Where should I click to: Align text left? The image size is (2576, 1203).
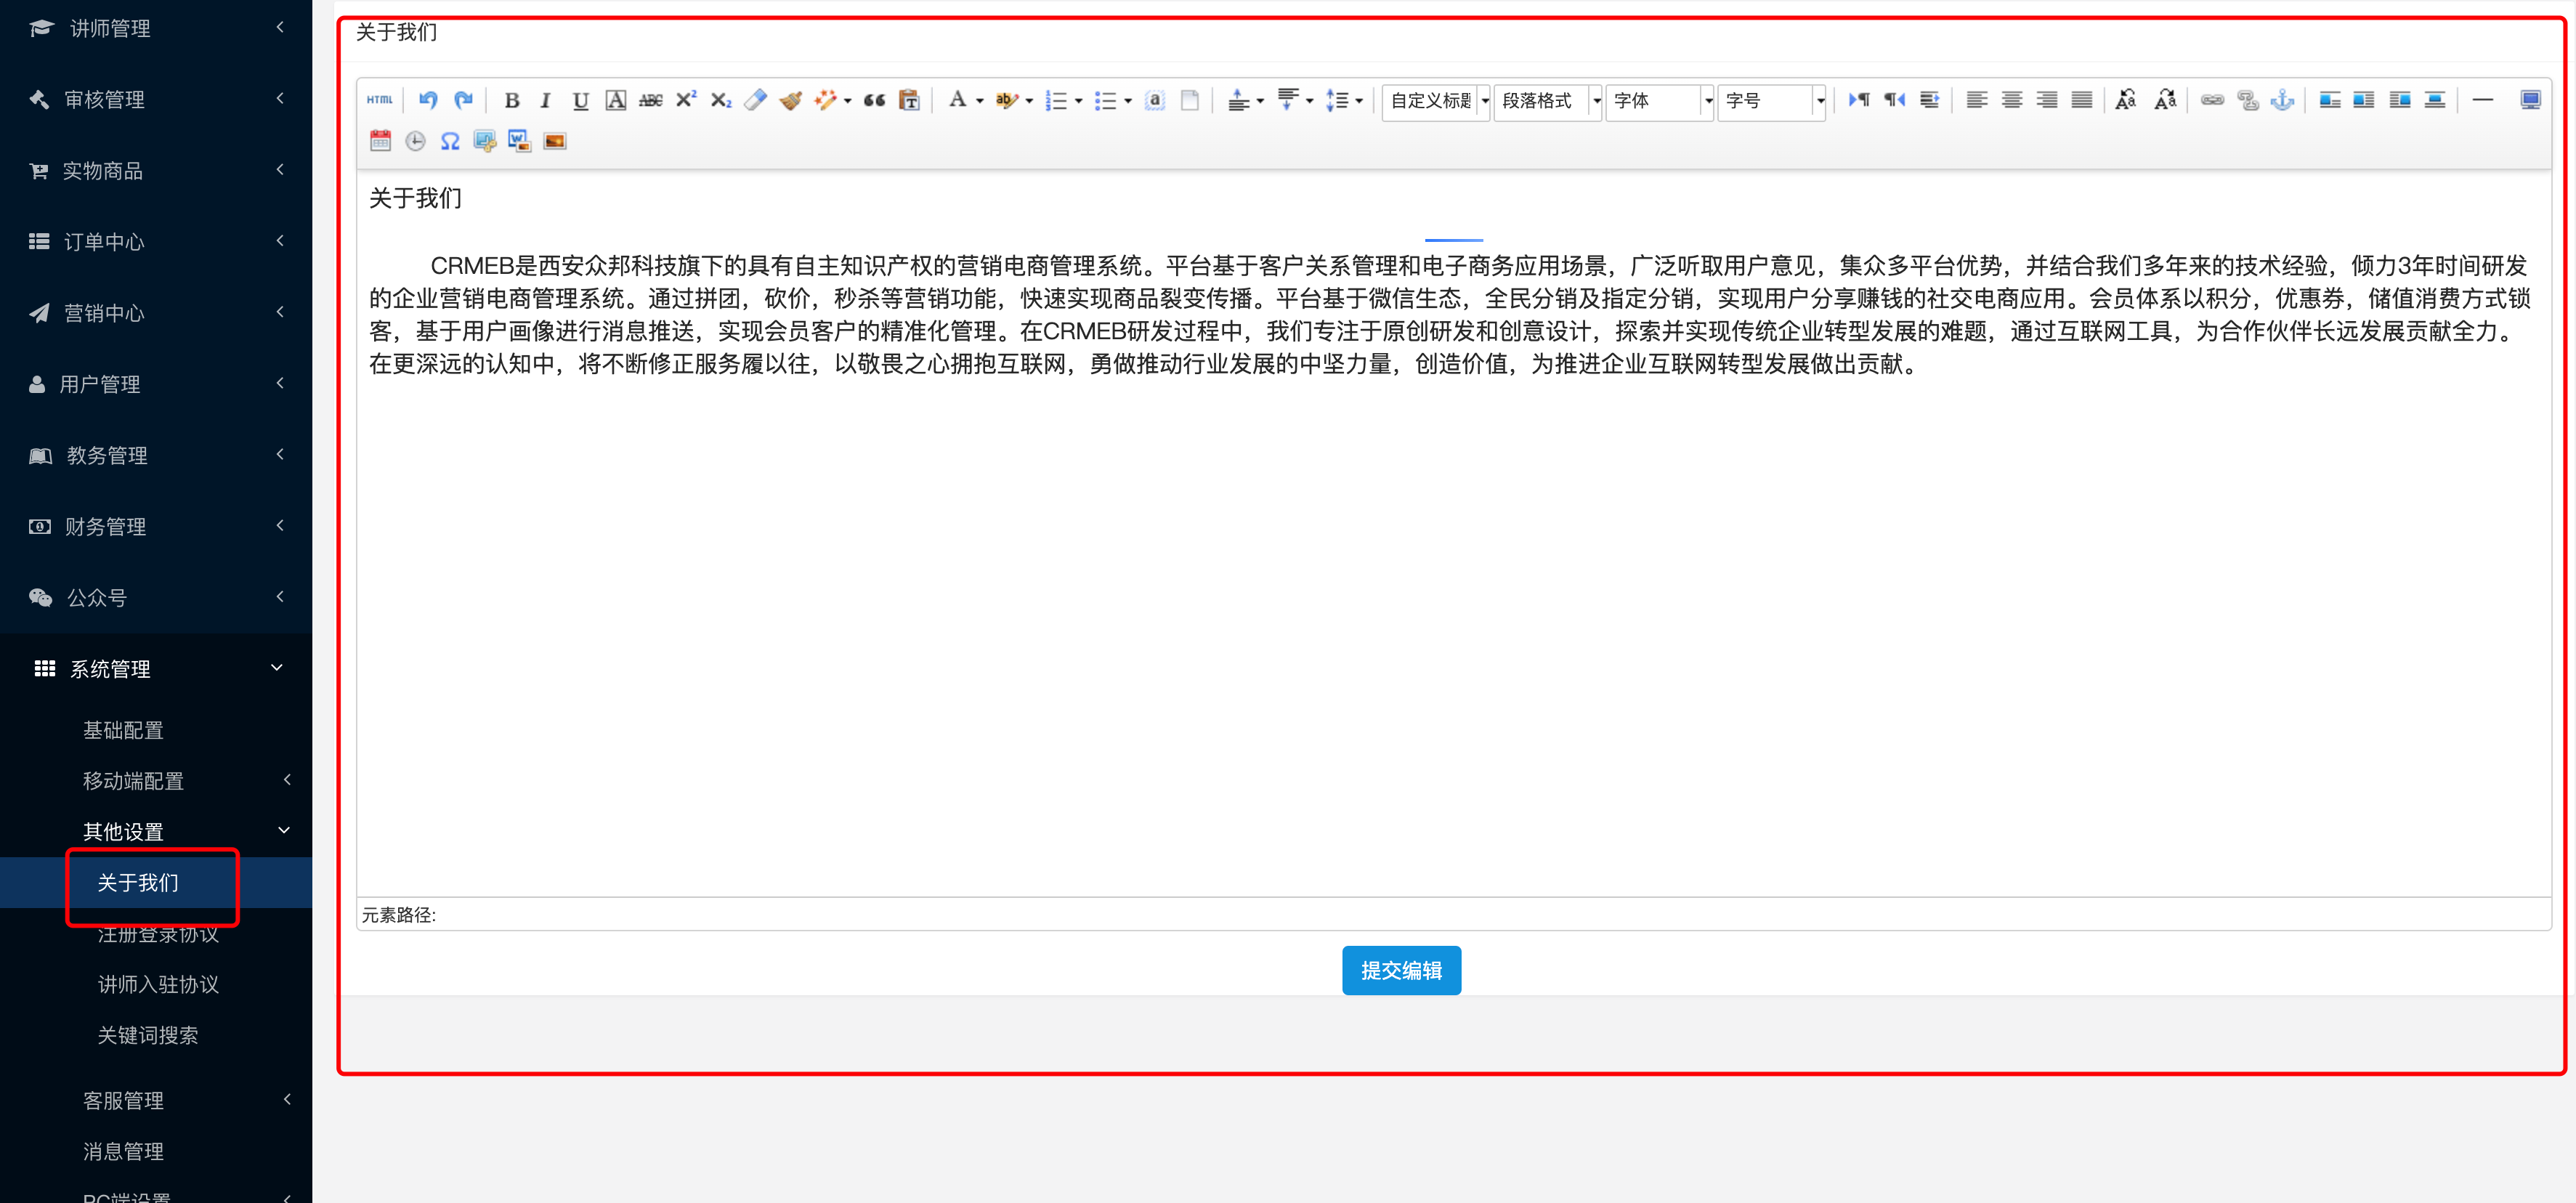1977,100
